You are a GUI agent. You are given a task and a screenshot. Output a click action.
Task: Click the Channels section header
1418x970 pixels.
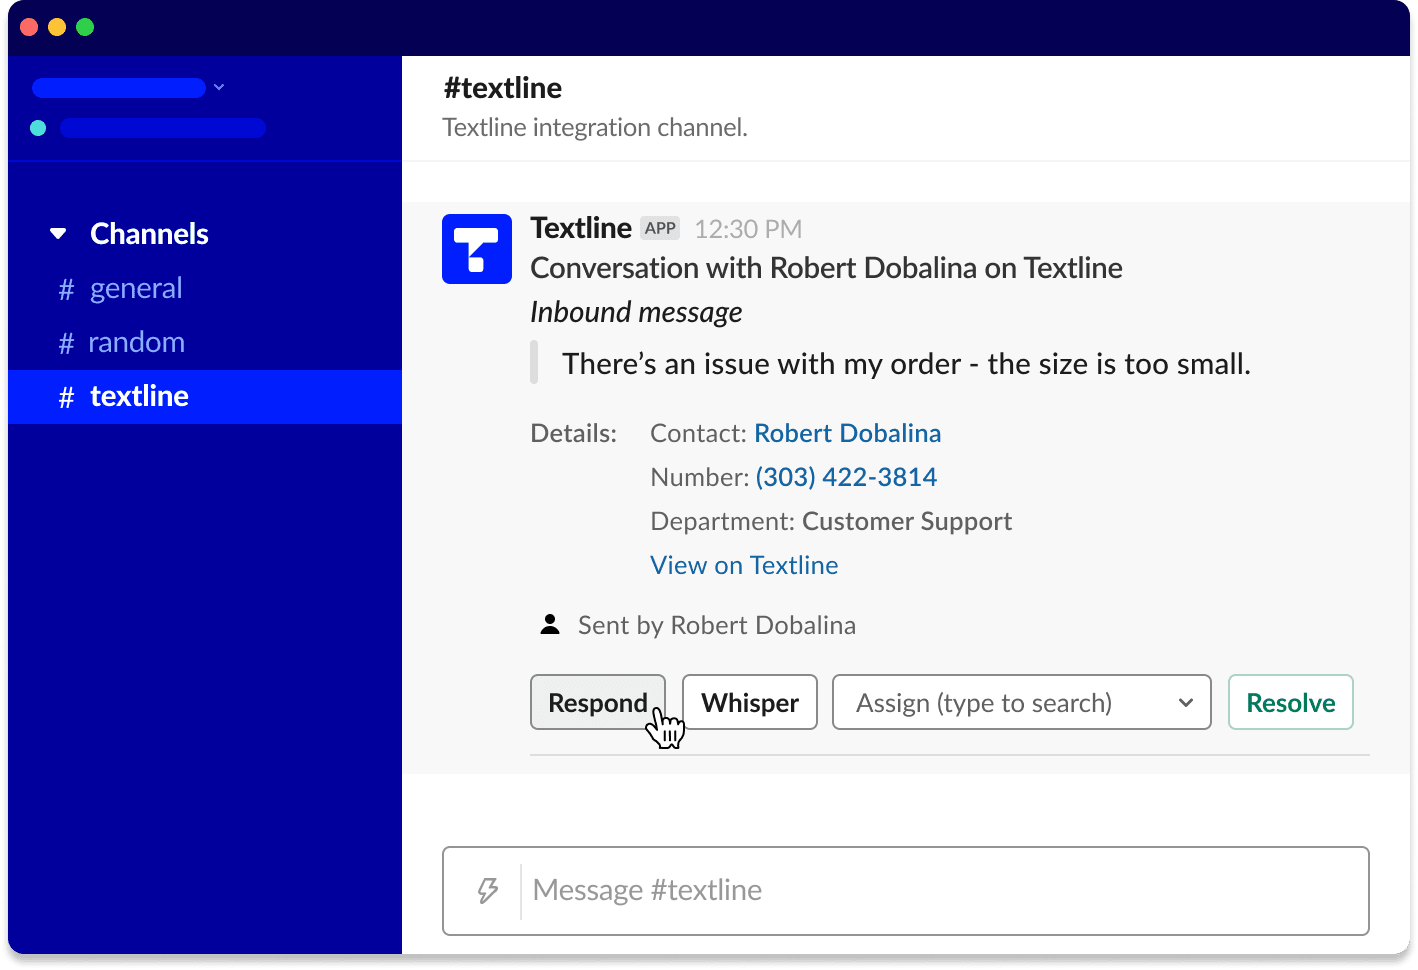(x=149, y=234)
